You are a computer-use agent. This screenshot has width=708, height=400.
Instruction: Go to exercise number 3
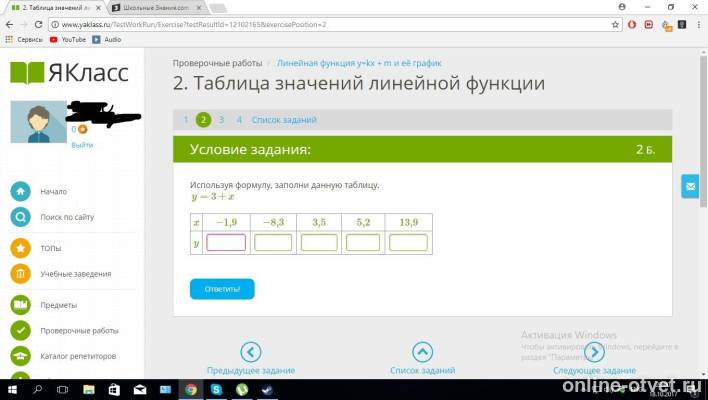pyautogui.click(x=221, y=120)
